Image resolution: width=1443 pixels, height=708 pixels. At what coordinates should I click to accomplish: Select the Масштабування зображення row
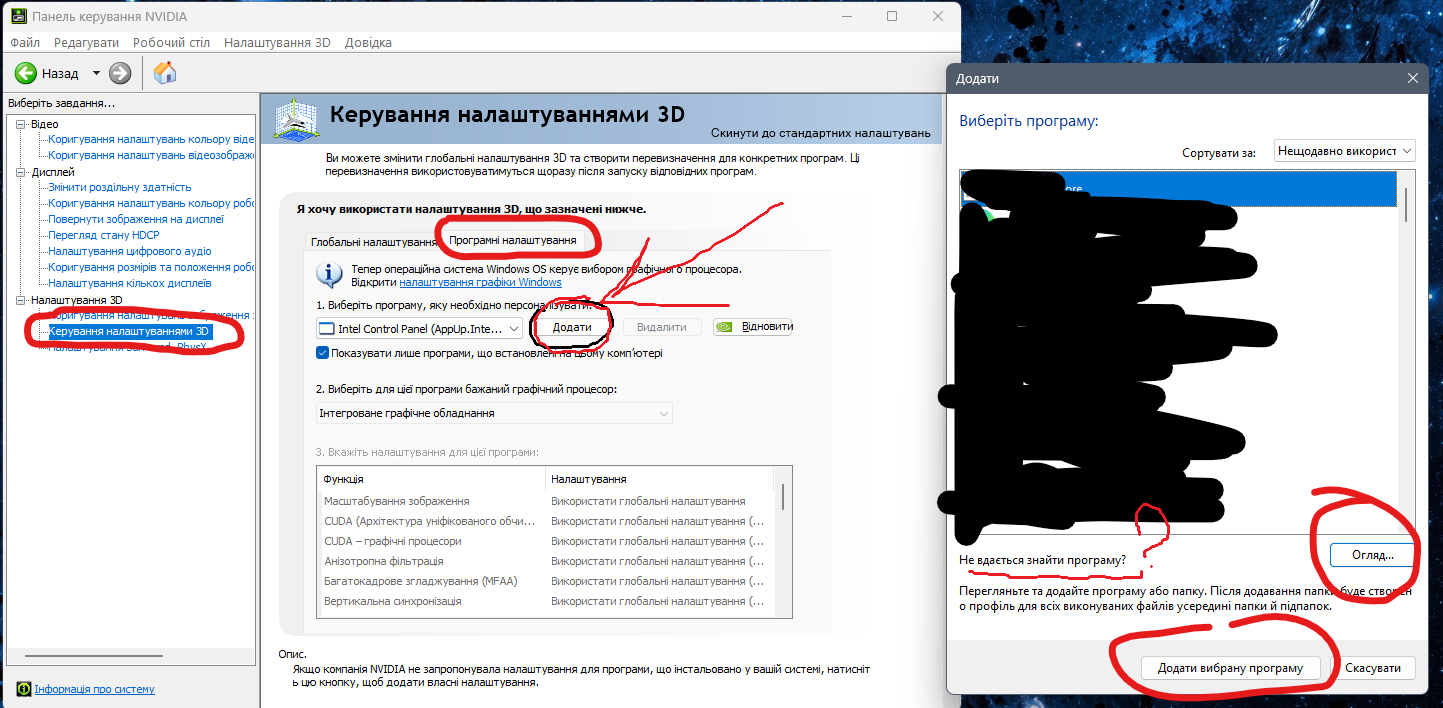click(x=547, y=501)
